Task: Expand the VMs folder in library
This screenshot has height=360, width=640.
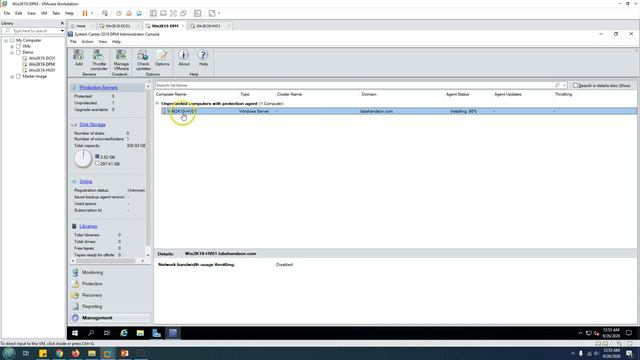Action: pyautogui.click(x=12, y=47)
